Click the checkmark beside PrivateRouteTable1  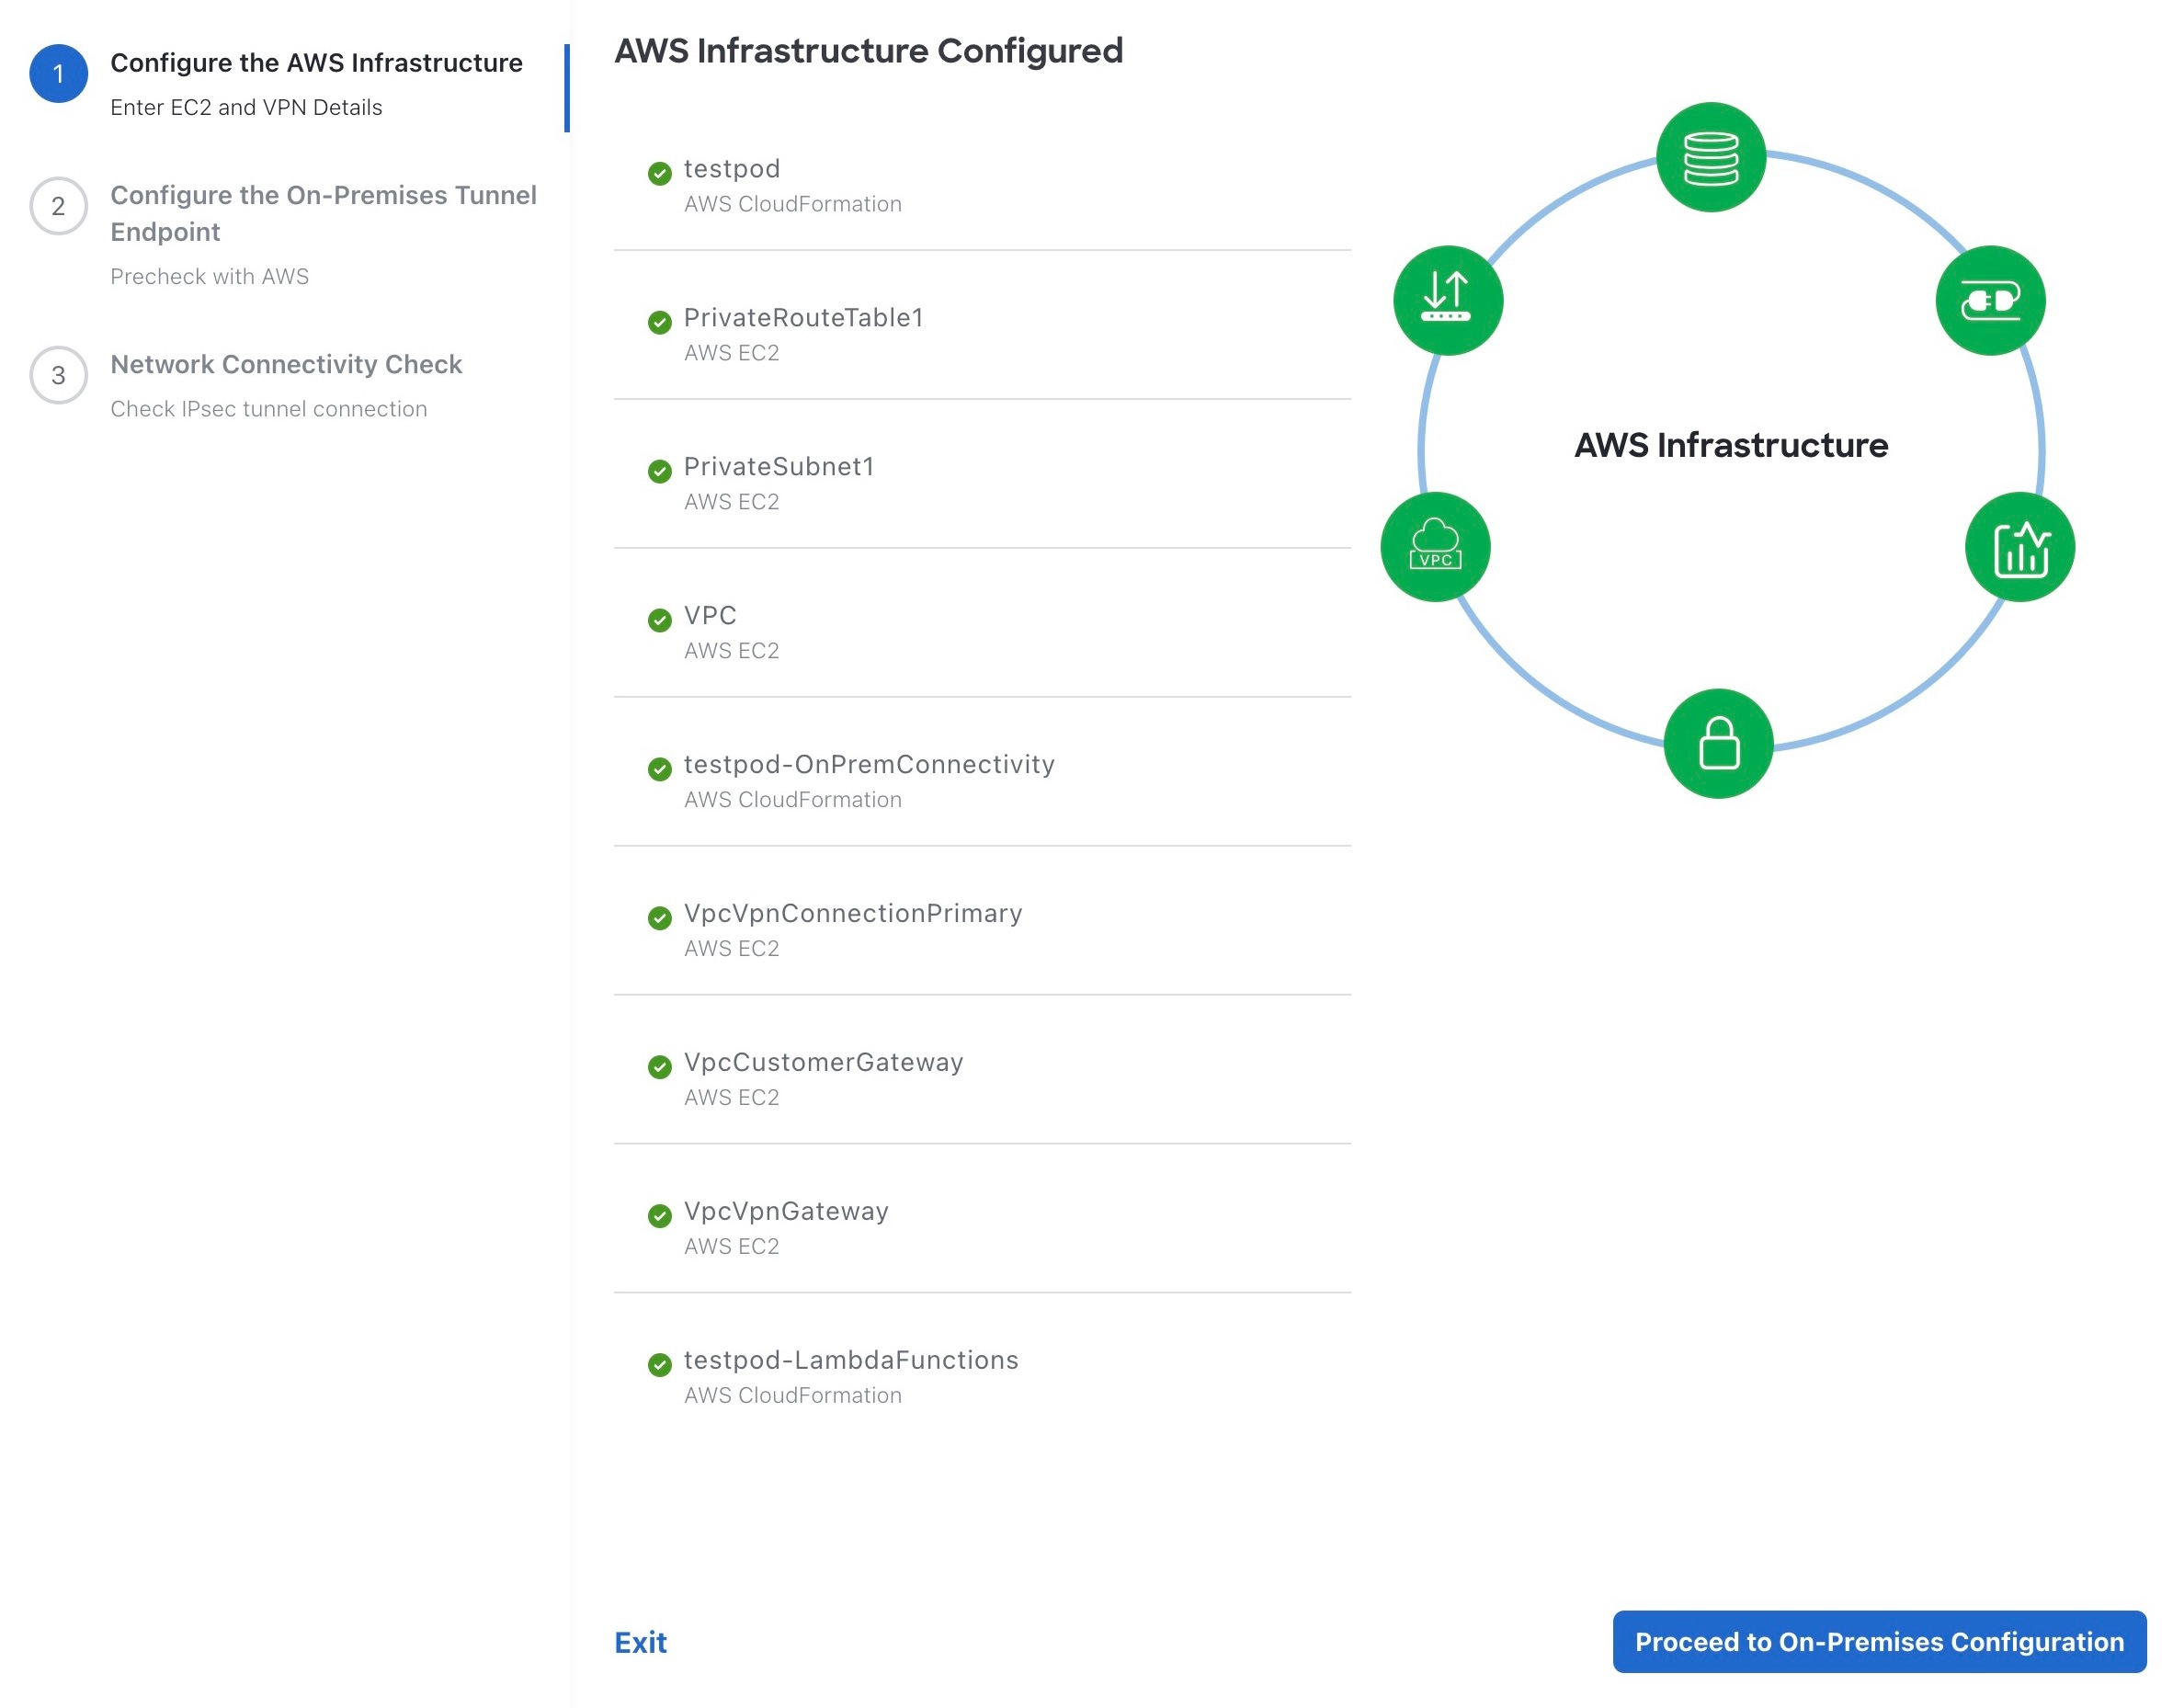[659, 322]
